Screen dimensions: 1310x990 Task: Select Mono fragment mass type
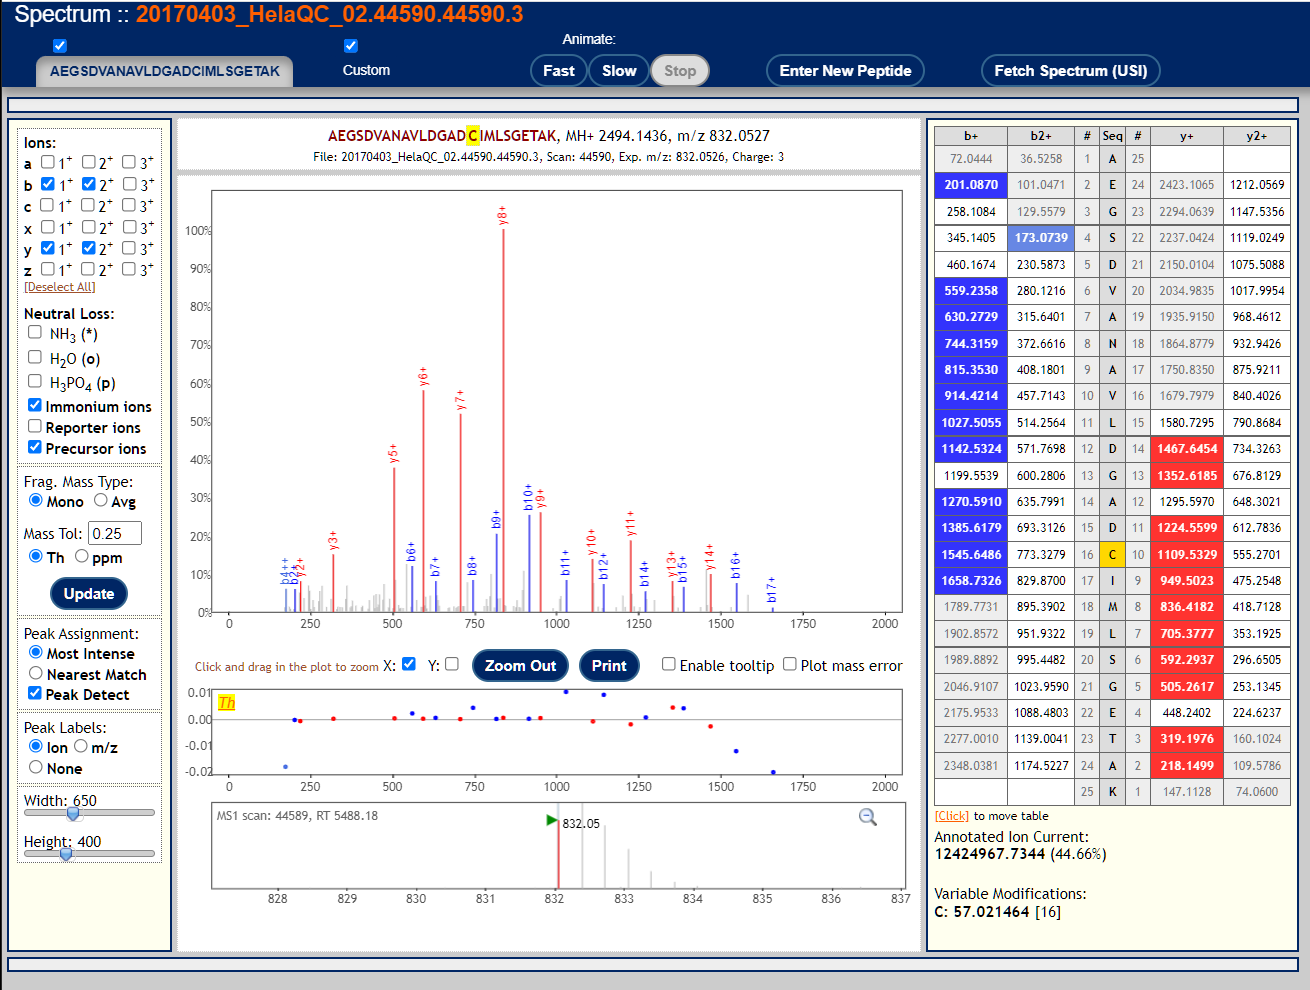pos(36,500)
